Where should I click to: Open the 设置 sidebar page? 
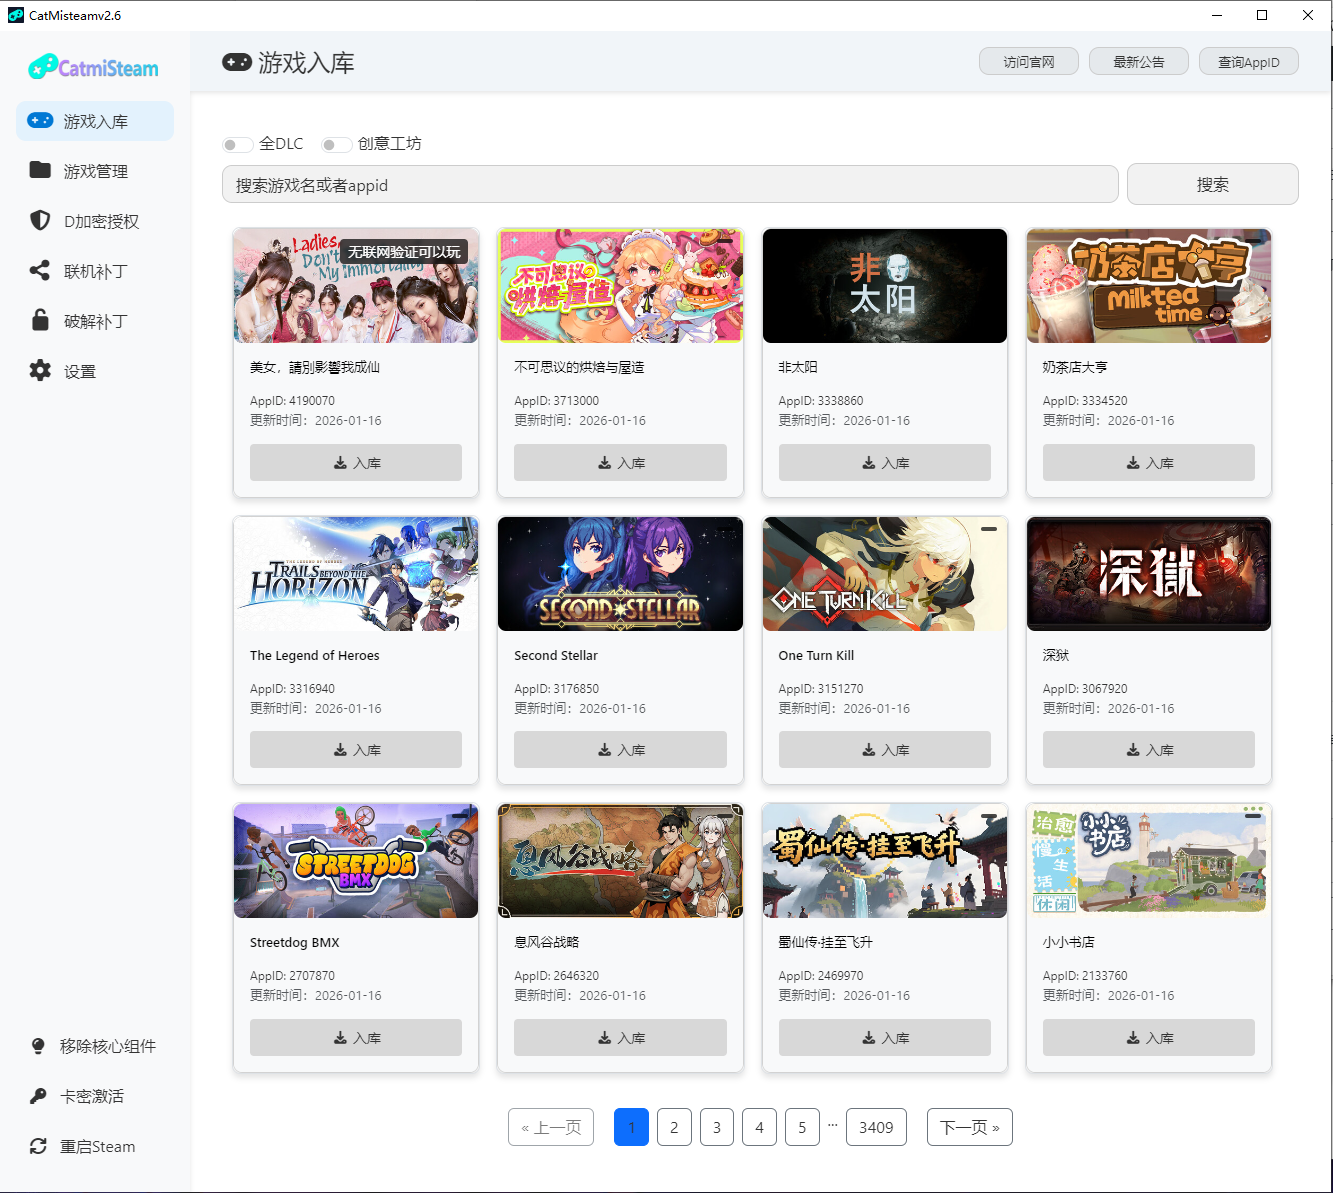click(x=95, y=371)
